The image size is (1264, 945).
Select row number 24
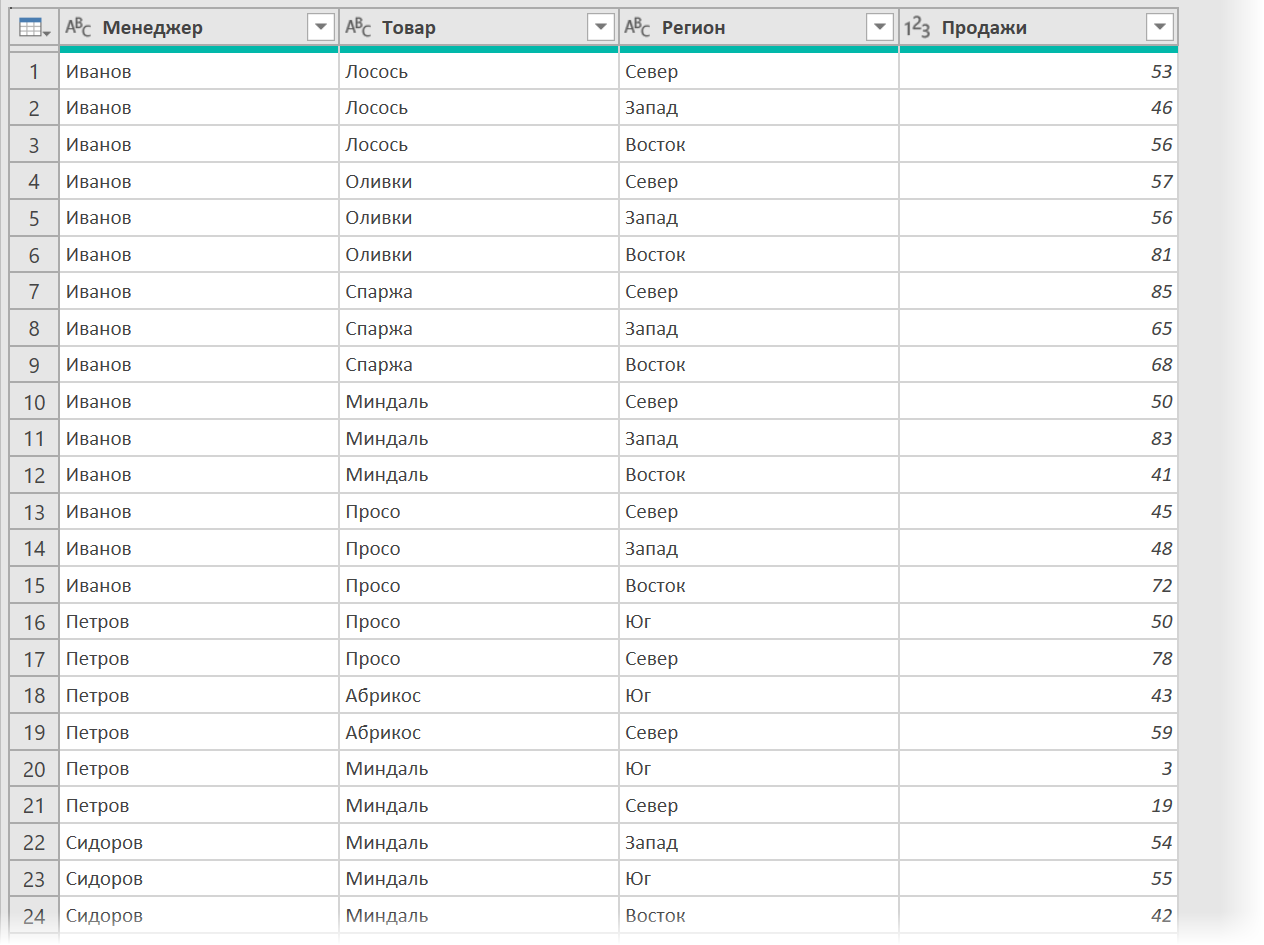coord(35,916)
